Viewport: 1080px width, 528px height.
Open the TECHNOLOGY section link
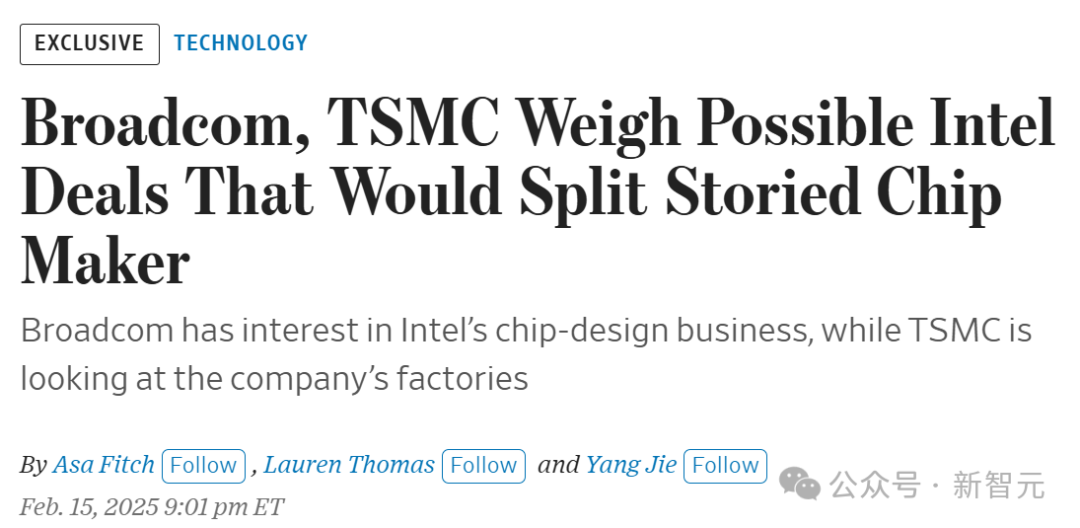tap(240, 43)
